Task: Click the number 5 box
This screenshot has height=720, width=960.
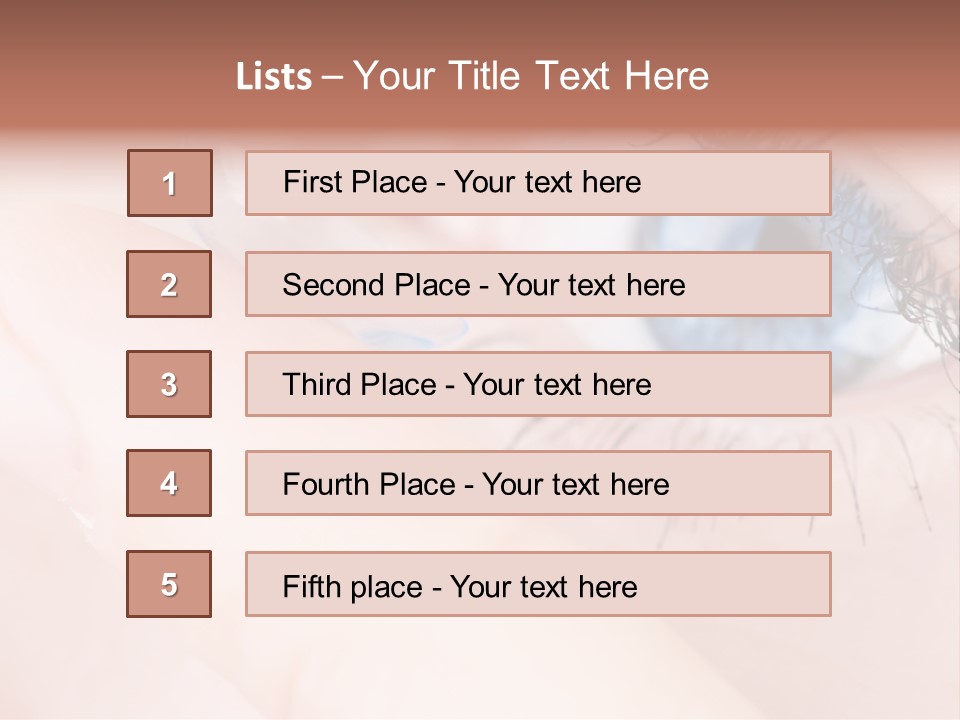Action: coord(169,584)
